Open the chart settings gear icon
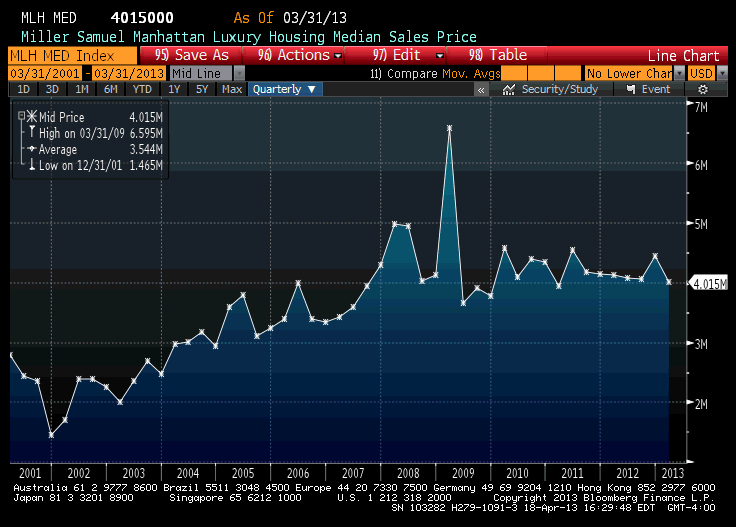 tap(703, 89)
